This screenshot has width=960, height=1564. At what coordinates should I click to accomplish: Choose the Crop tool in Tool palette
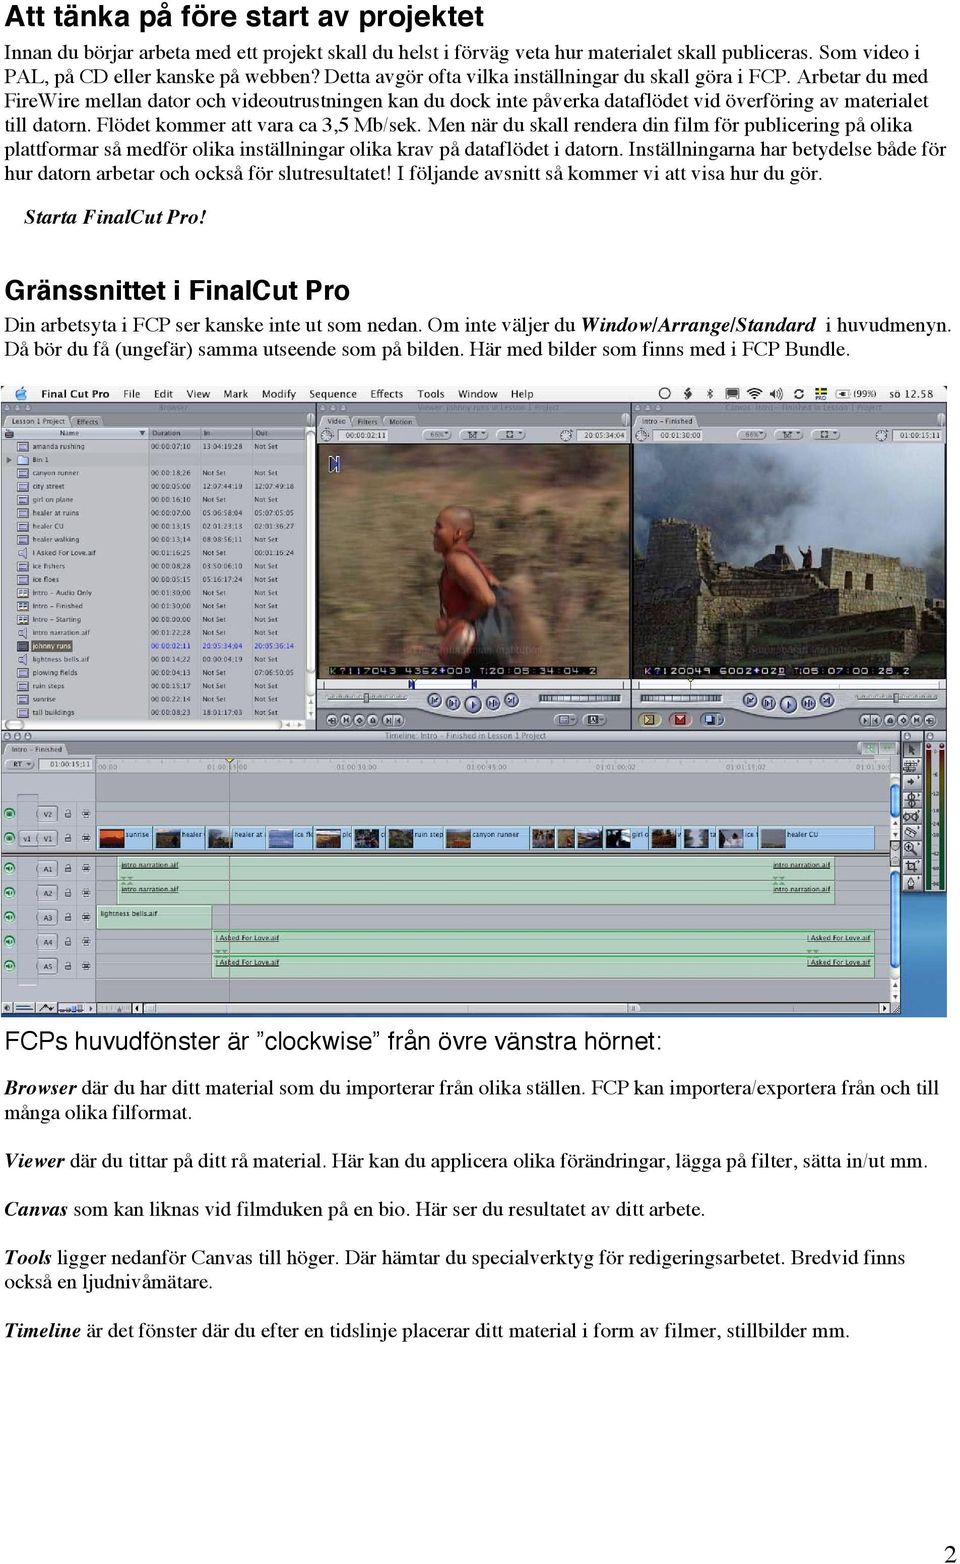[x=911, y=866]
